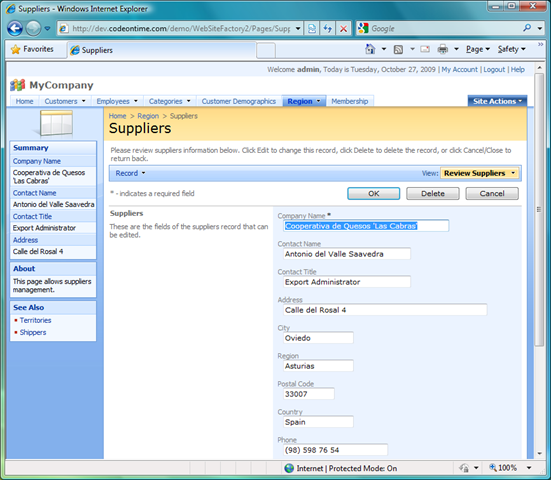This screenshot has width=551, height=480.
Task: Open the Membership menu item
Action: pyautogui.click(x=350, y=101)
